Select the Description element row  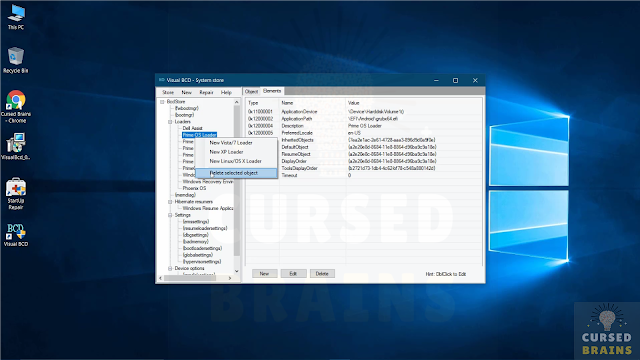(x=364, y=126)
